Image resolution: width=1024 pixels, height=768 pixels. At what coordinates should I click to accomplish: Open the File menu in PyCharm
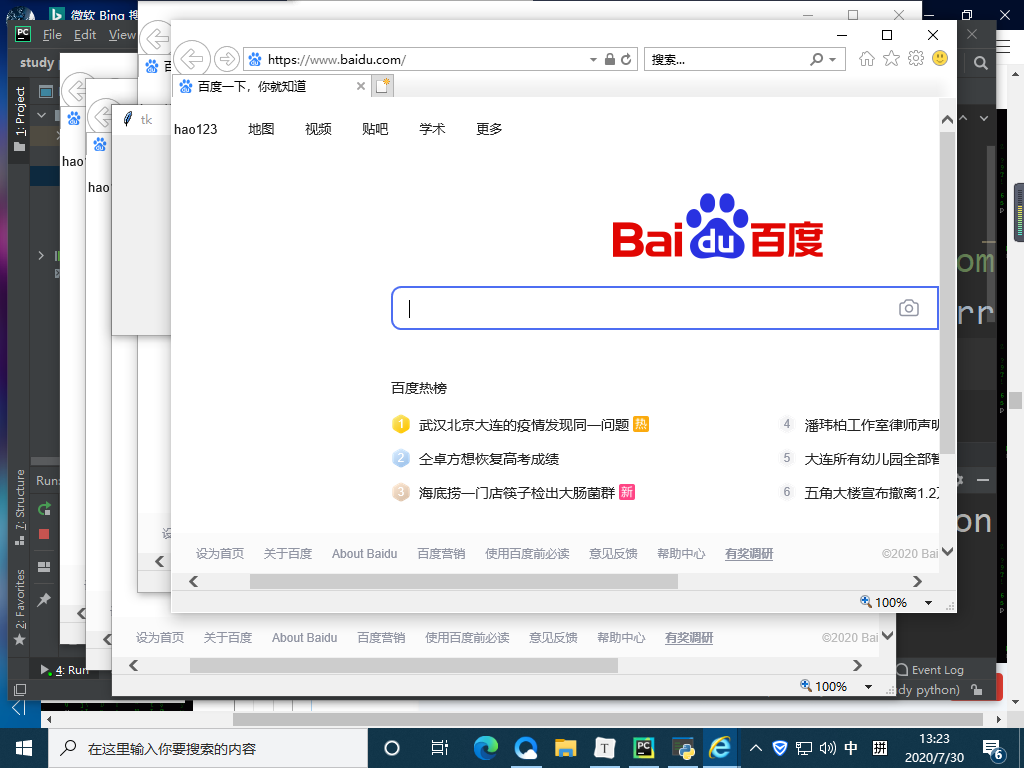pyautogui.click(x=52, y=35)
